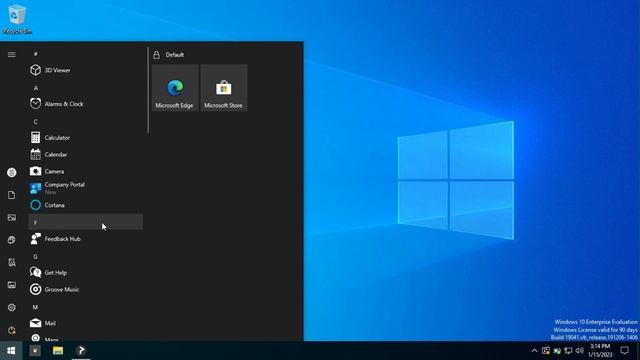Open Feedback Hub
The height and width of the screenshot is (360, 640).
[86, 239]
